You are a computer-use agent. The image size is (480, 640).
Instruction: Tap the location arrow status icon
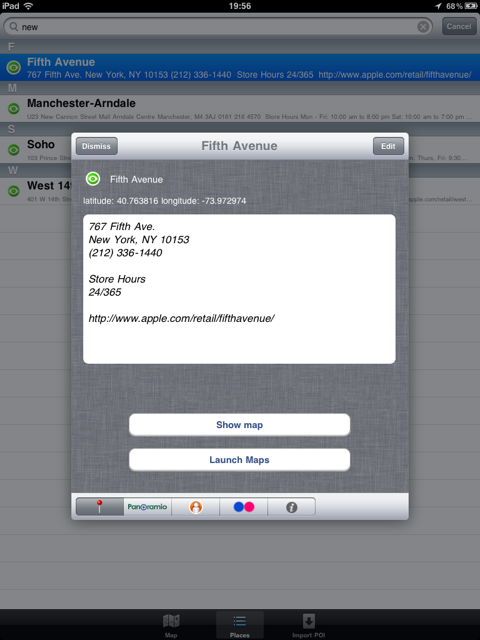coord(438,6)
